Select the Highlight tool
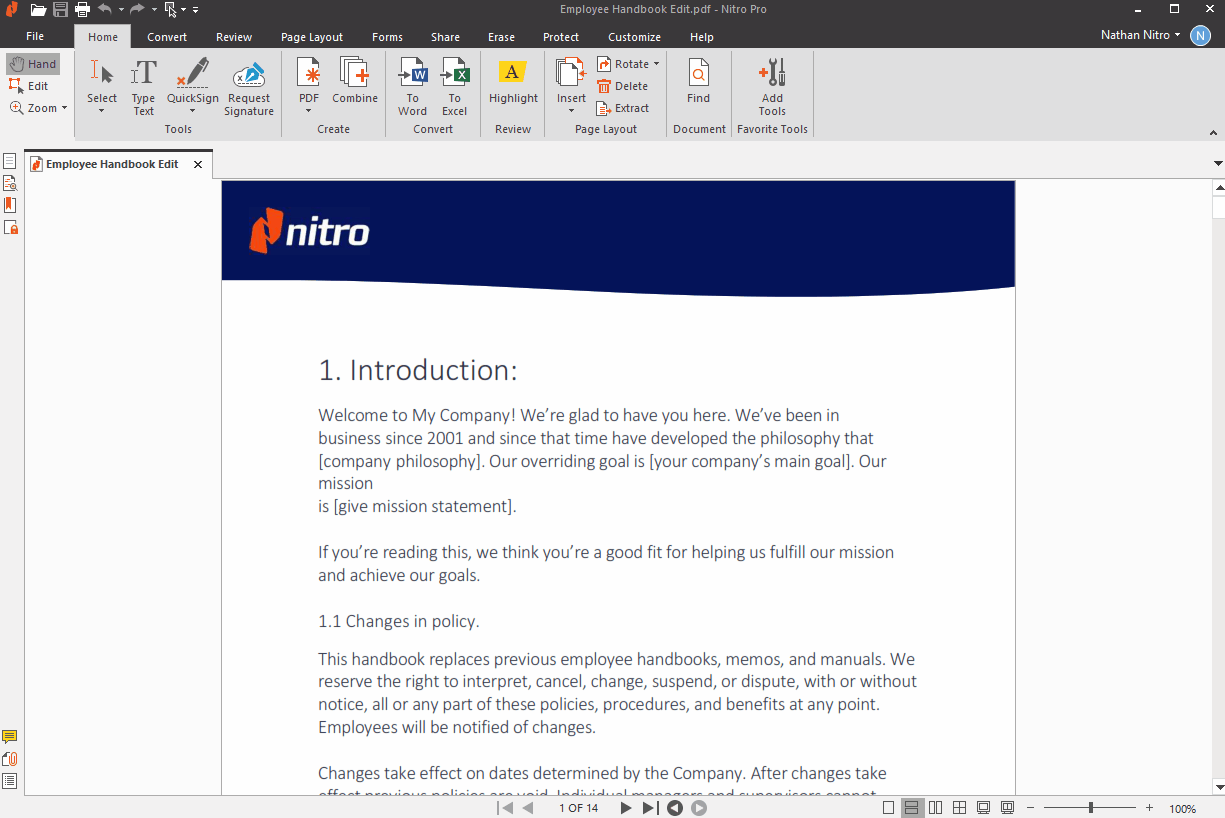The height and width of the screenshot is (818, 1225). [512, 85]
